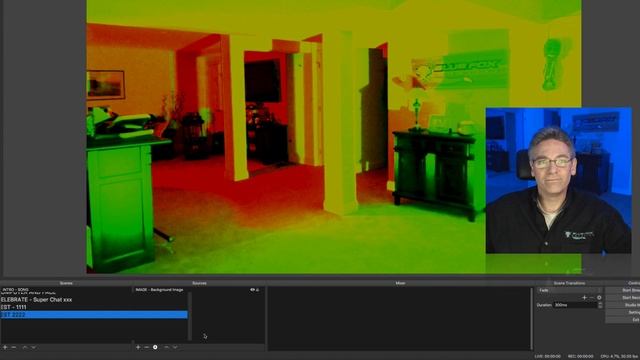
Task: Remove the selected scene with the Scenes minus icon
Action: pyautogui.click(x=14, y=347)
